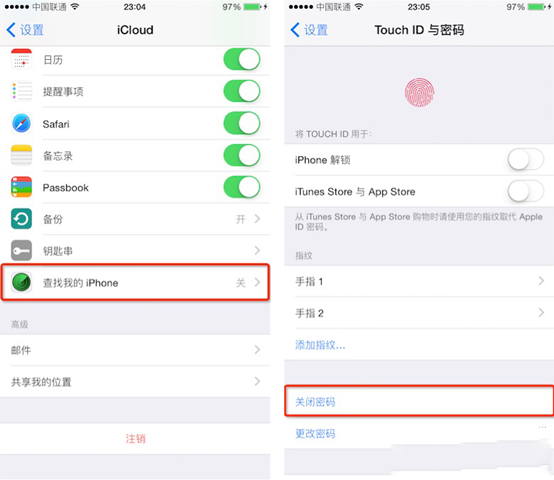Tap the red 注销 sign-out button
Image resolution: width=554 pixels, height=480 pixels.
pyautogui.click(x=135, y=439)
